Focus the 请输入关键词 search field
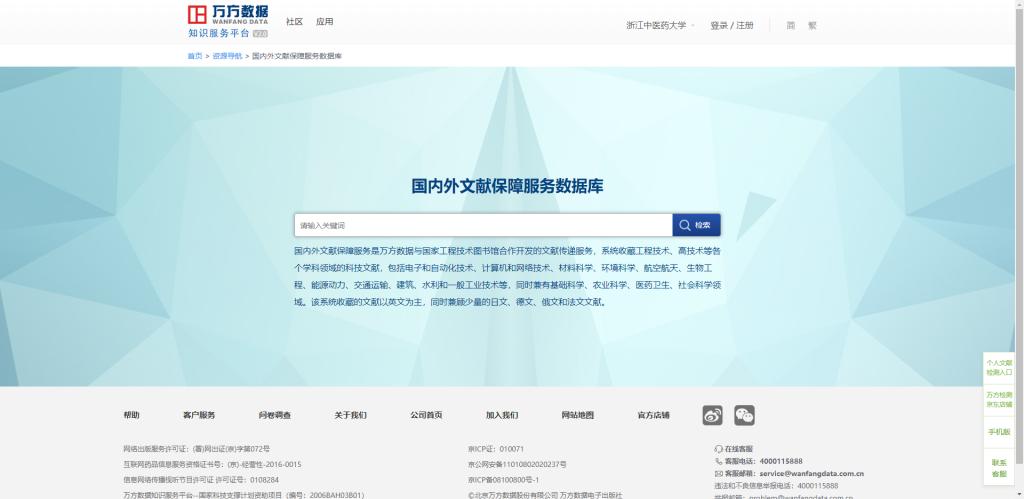Viewport: 1024px width, 499px height. click(x=483, y=225)
